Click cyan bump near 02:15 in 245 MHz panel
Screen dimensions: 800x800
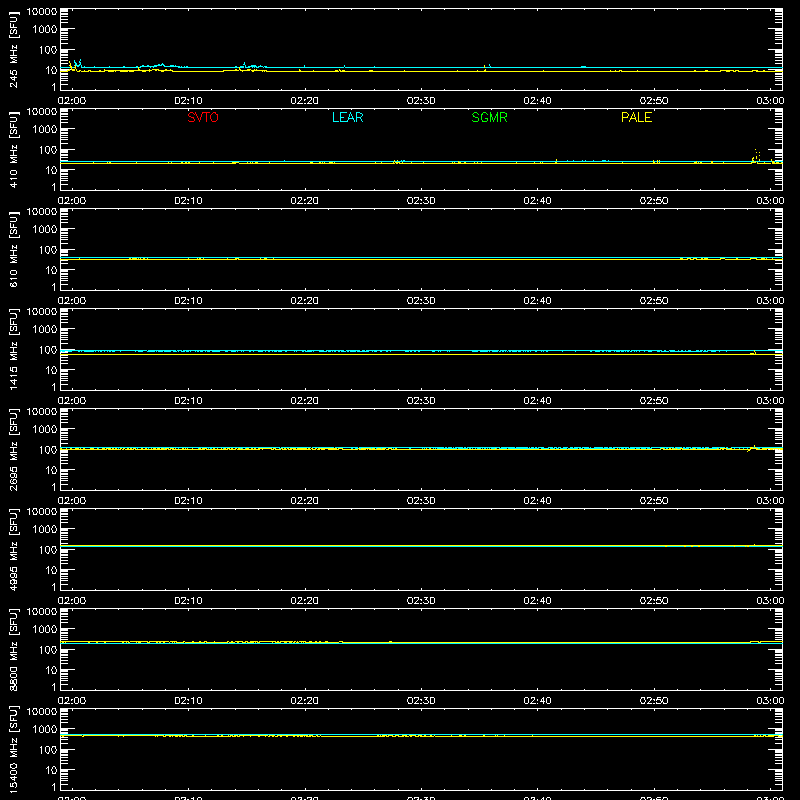pyautogui.click(x=250, y=66)
